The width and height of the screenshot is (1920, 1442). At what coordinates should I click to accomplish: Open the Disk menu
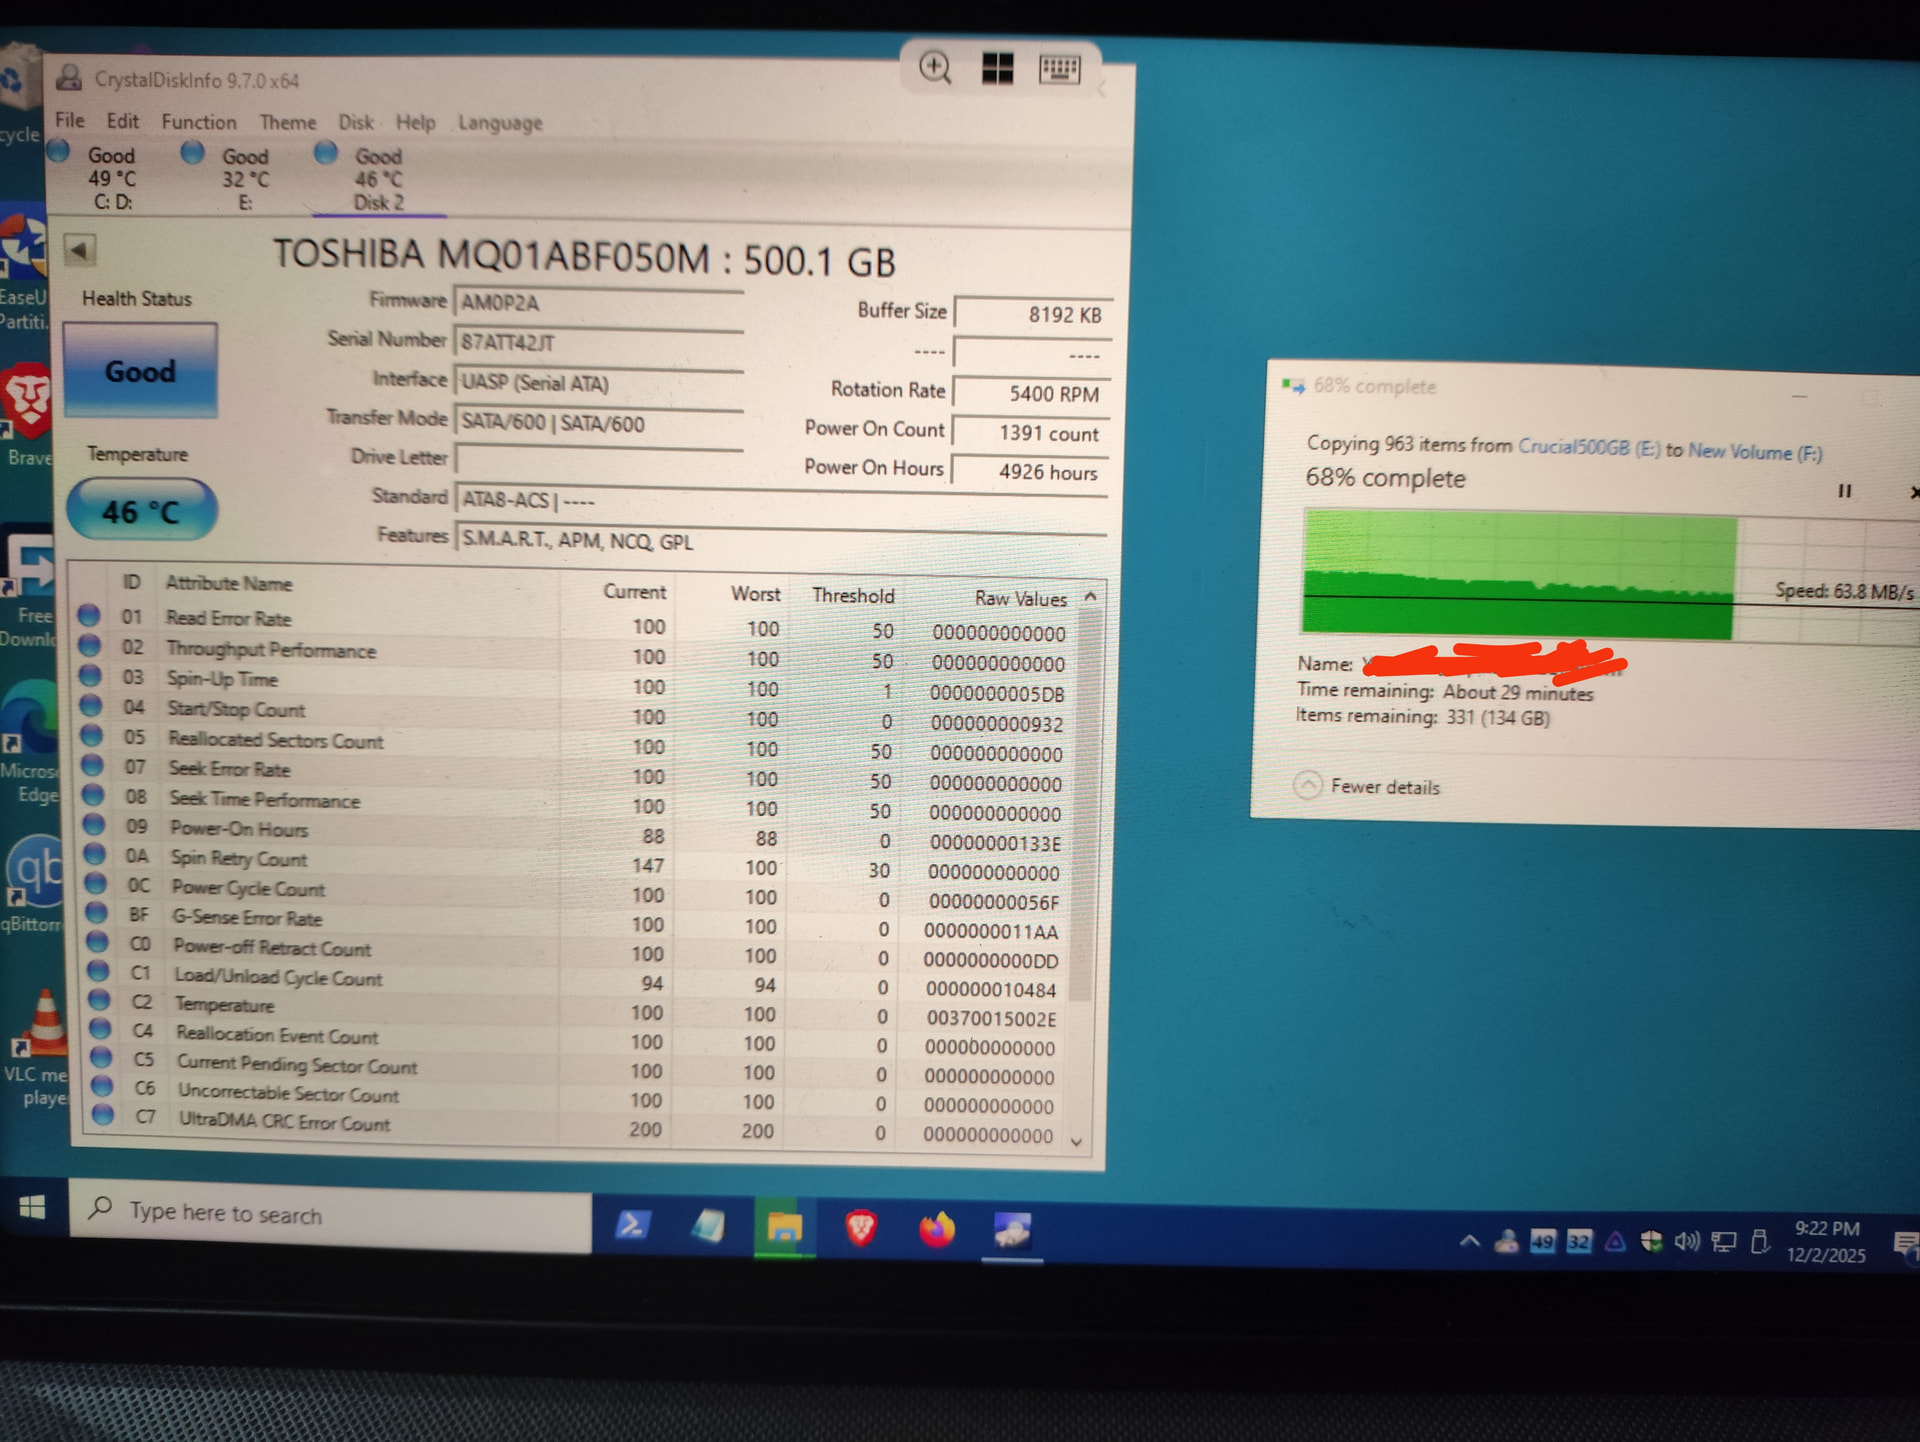(x=355, y=123)
